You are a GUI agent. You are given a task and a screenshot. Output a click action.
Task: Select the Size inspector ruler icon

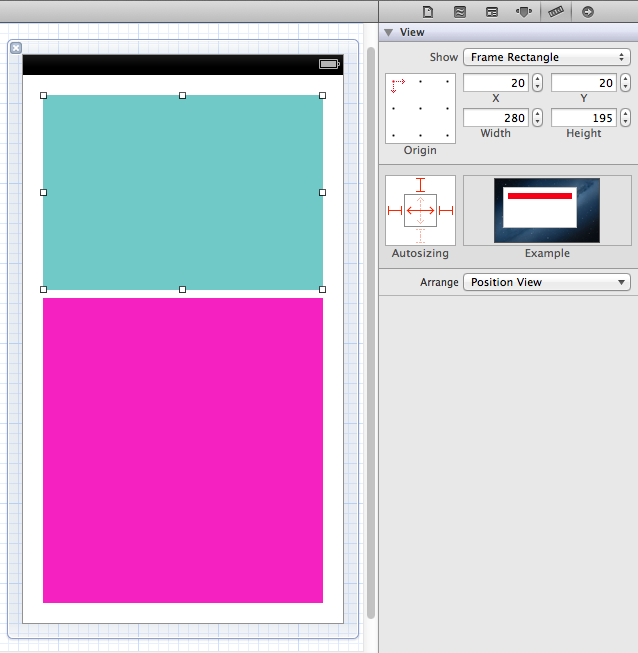[556, 12]
